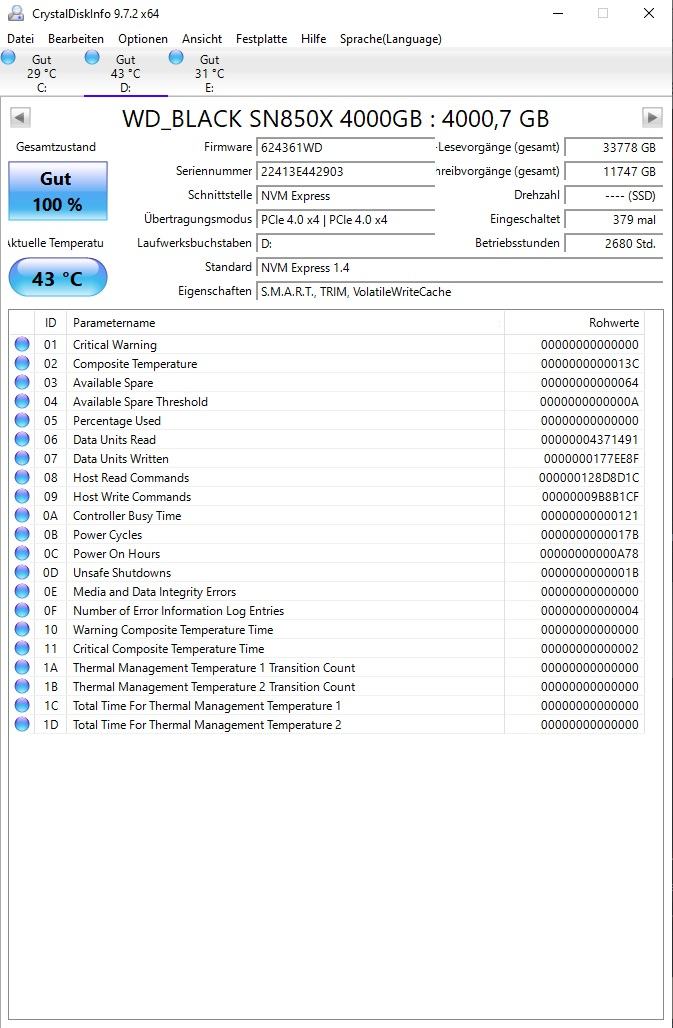673x1028 pixels.
Task: Click status icon of row ID 1D
Action: [x=22, y=724]
